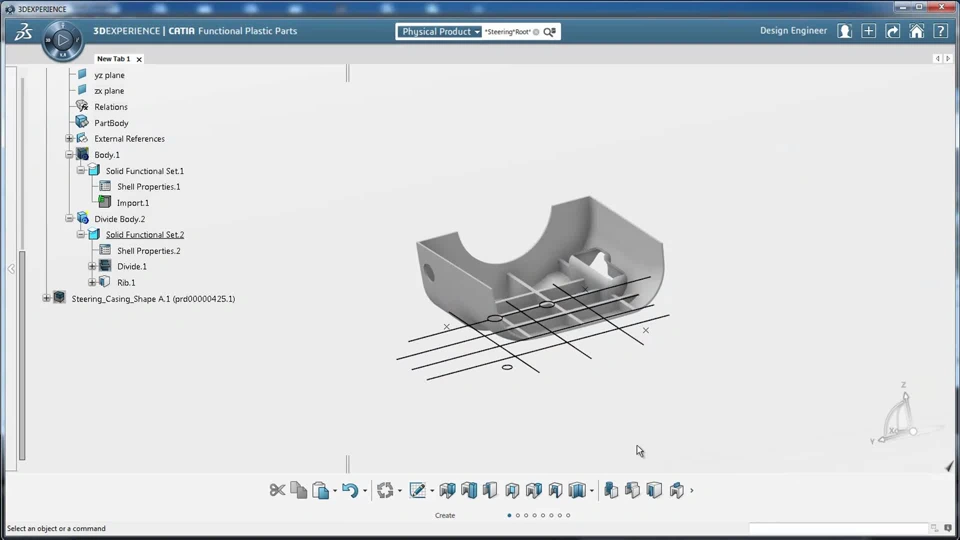The height and width of the screenshot is (540, 960).
Task: Open the Undo history dropdown arrow
Action: [x=365, y=491]
